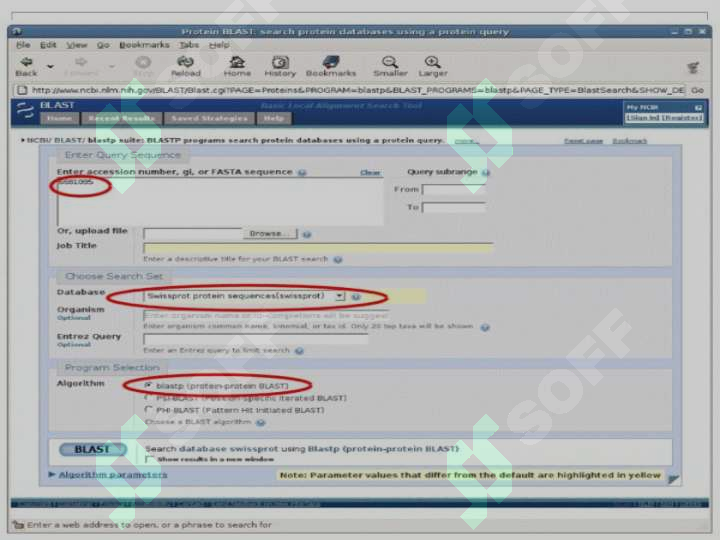The height and width of the screenshot is (540, 720).
Task: Open the History toolbar button
Action: (x=280, y=66)
